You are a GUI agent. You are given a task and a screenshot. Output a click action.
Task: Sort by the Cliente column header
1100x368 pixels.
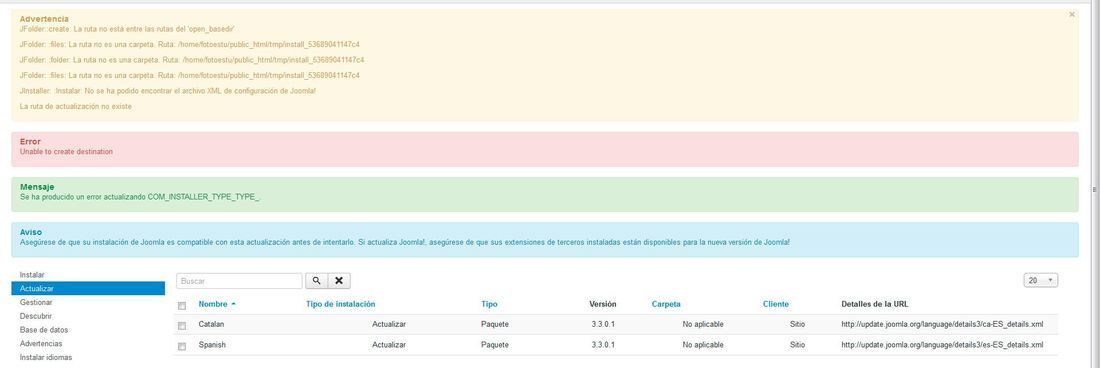775,304
